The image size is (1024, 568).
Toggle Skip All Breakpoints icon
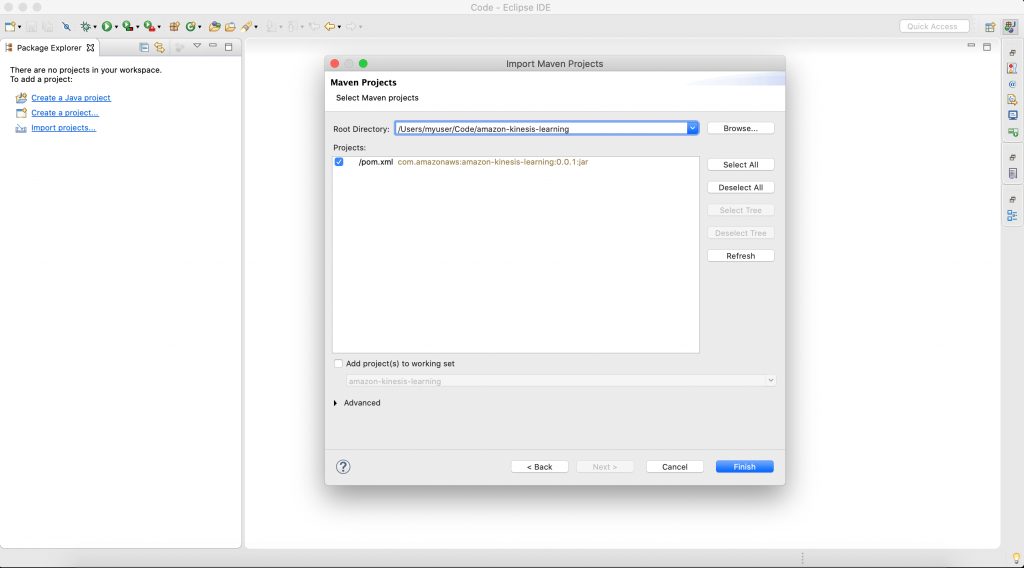click(66, 27)
